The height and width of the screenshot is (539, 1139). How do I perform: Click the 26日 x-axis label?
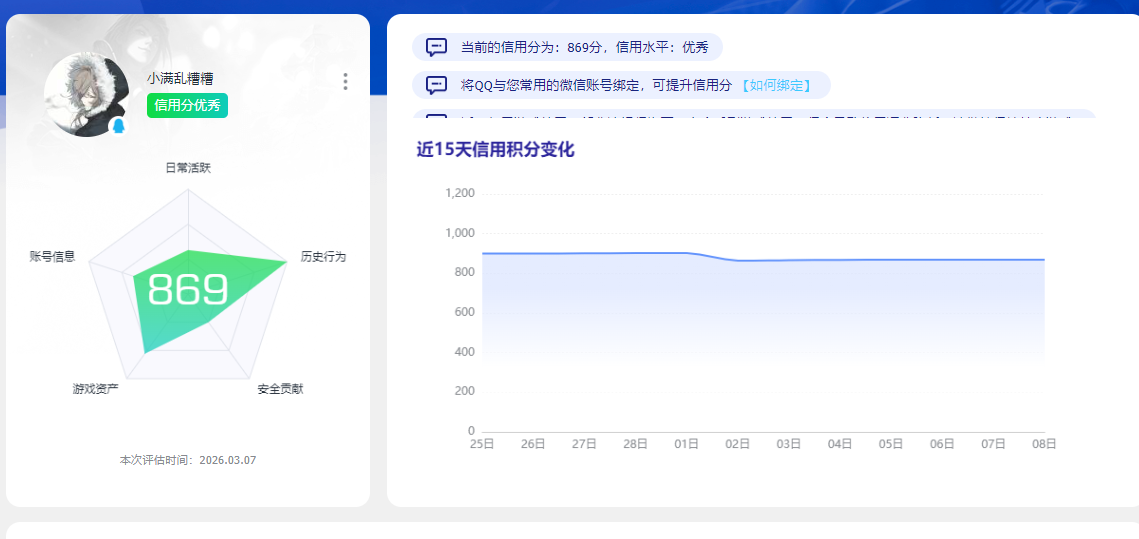coord(533,444)
